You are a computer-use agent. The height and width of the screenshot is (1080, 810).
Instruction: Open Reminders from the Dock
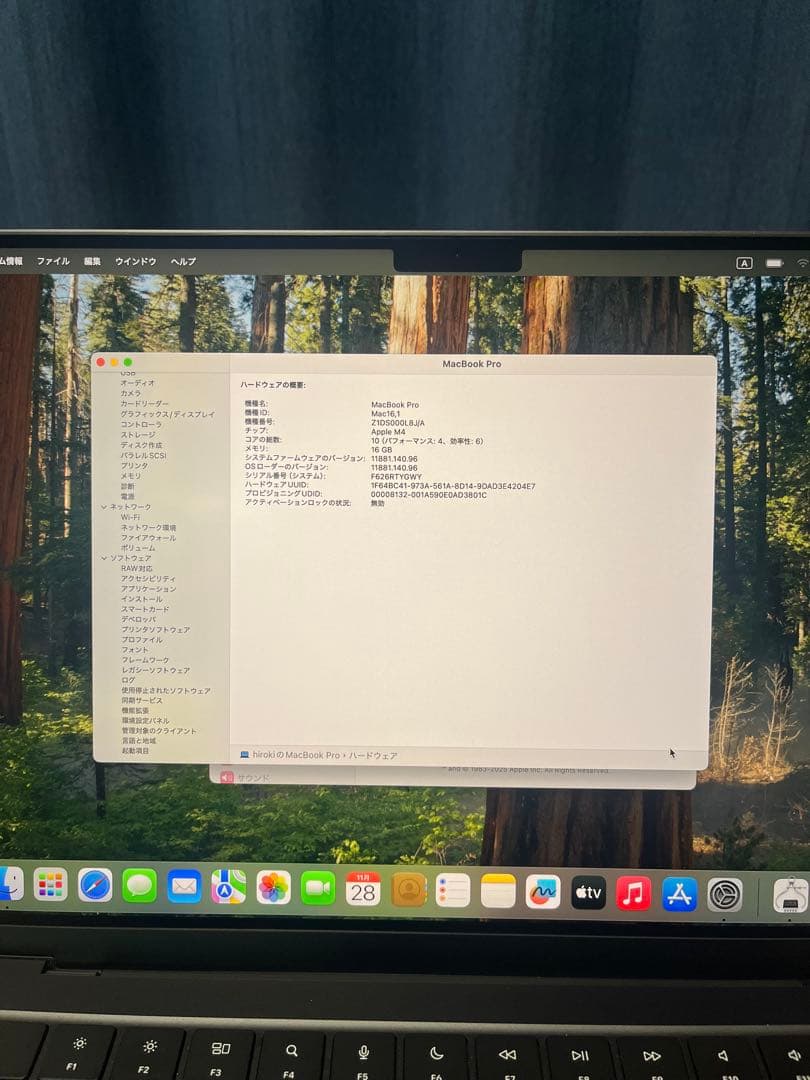(x=453, y=891)
